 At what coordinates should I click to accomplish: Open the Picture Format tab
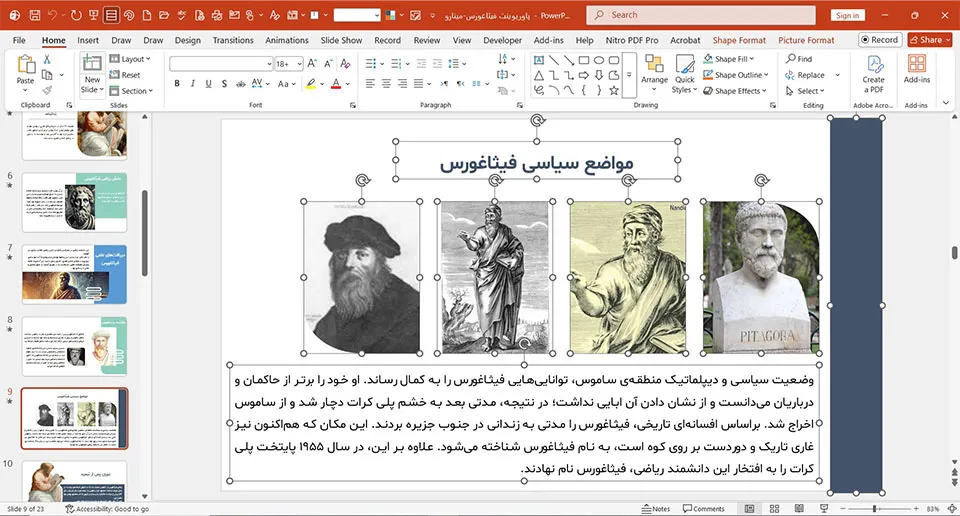click(x=806, y=40)
